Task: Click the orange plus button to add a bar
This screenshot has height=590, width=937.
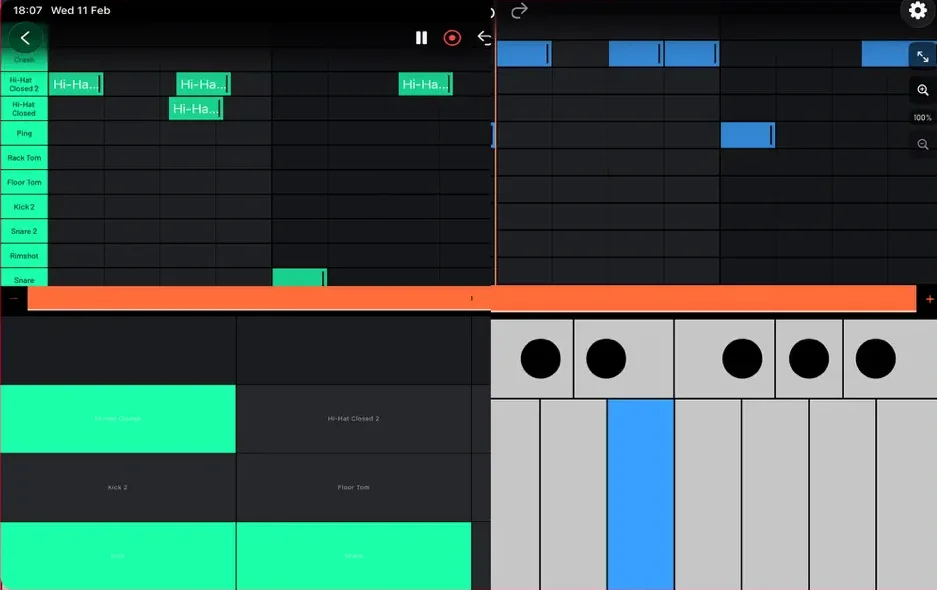Action: coord(929,299)
